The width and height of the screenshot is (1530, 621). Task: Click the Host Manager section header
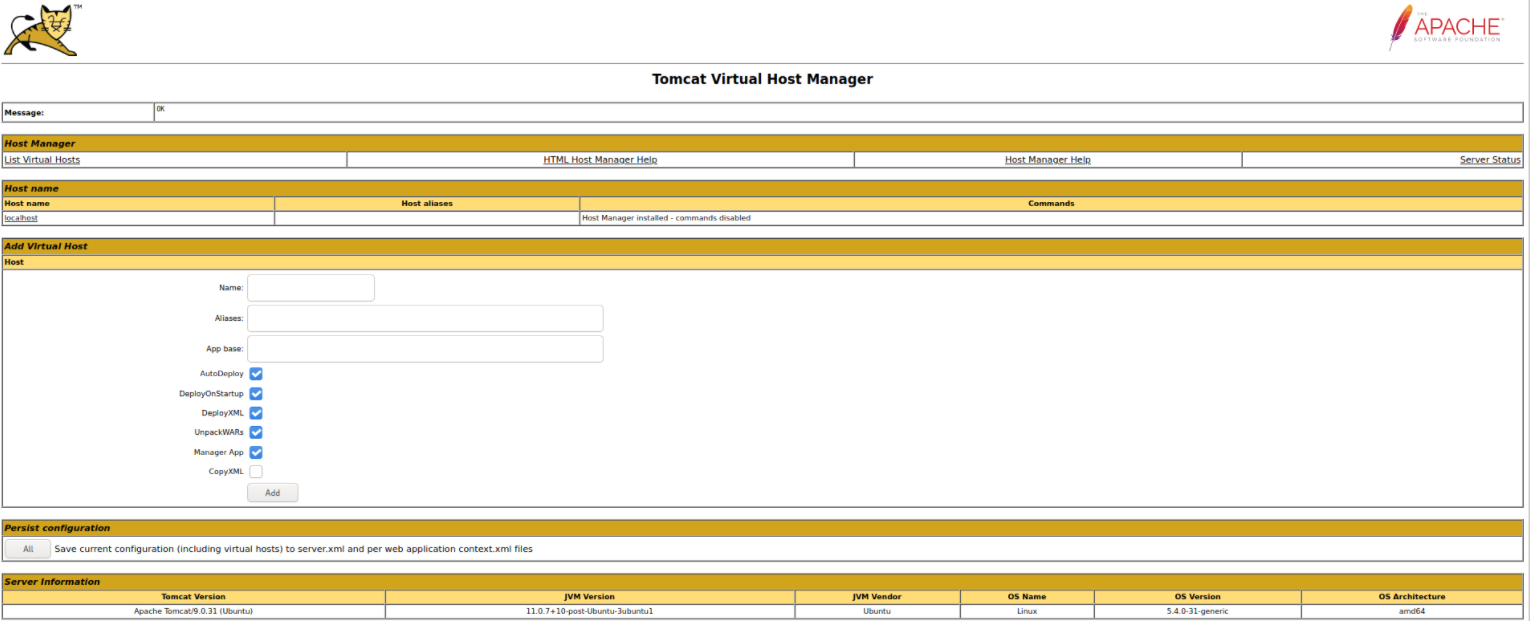click(762, 144)
